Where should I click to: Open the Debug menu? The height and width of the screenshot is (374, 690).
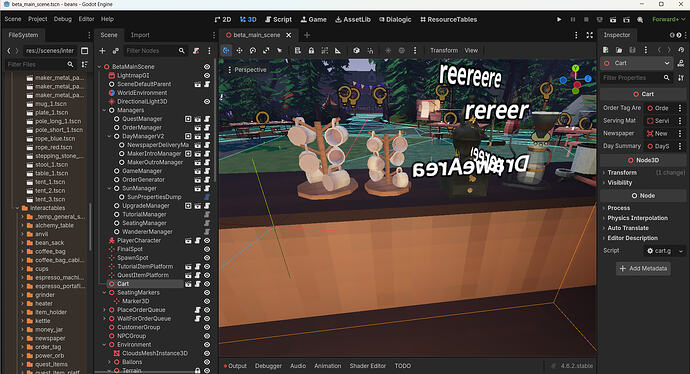click(x=62, y=19)
